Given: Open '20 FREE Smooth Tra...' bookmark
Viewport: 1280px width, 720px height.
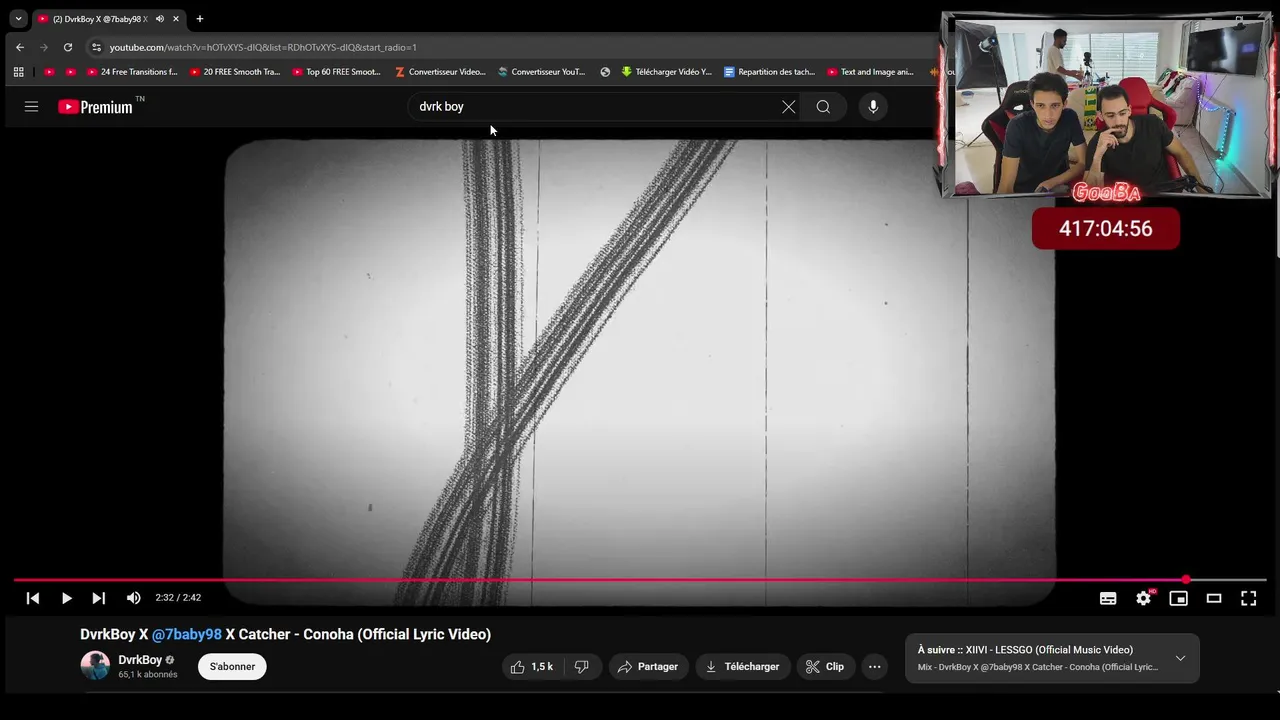Looking at the screenshot, I should [x=234, y=72].
